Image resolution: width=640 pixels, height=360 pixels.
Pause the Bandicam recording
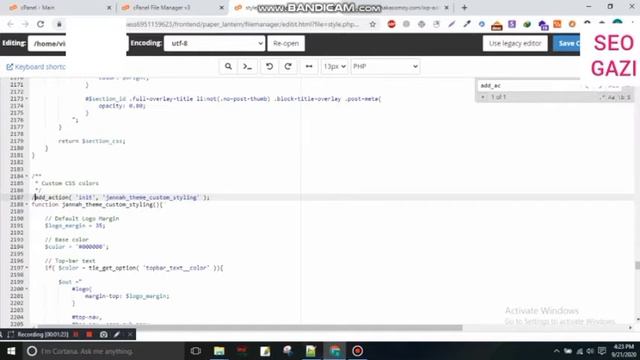coord(76,335)
